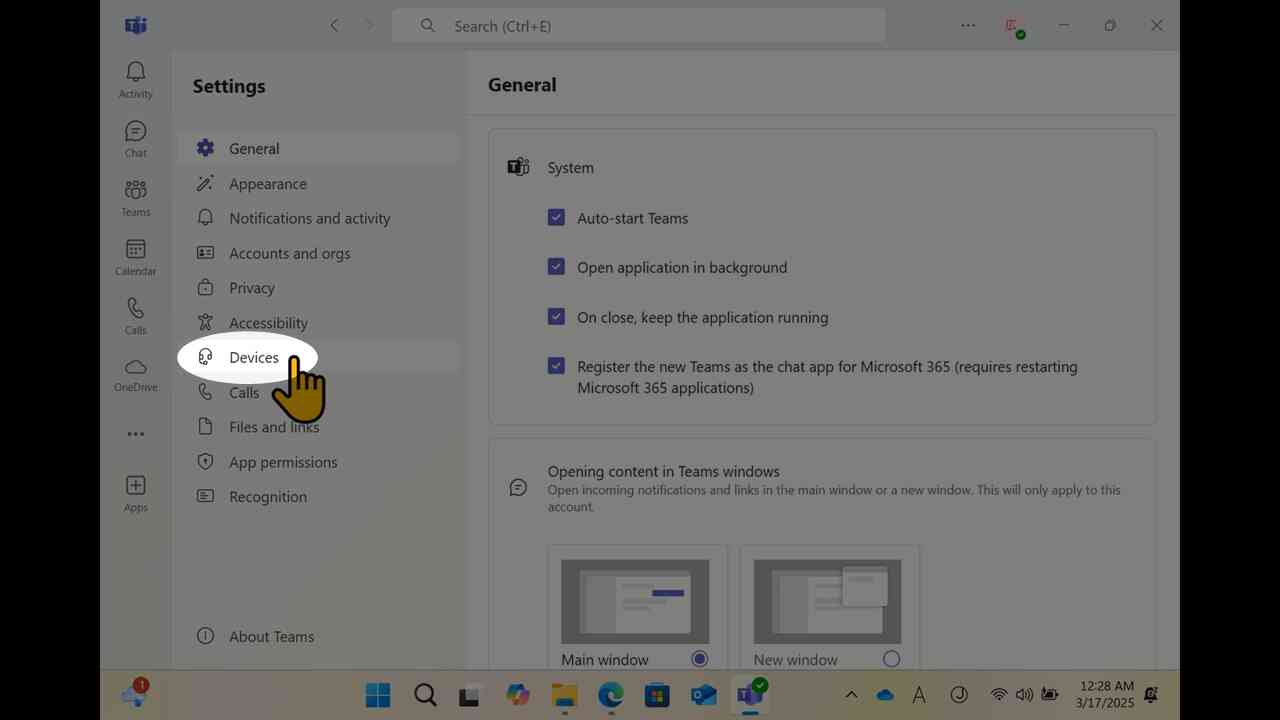Open Wi-Fi network tray icon
The image size is (1280, 720).
(x=998, y=695)
